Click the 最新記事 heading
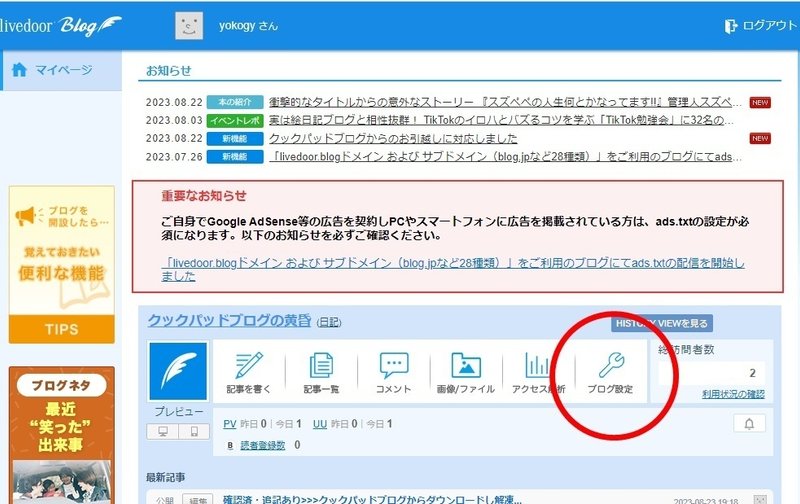 pyautogui.click(x=165, y=477)
